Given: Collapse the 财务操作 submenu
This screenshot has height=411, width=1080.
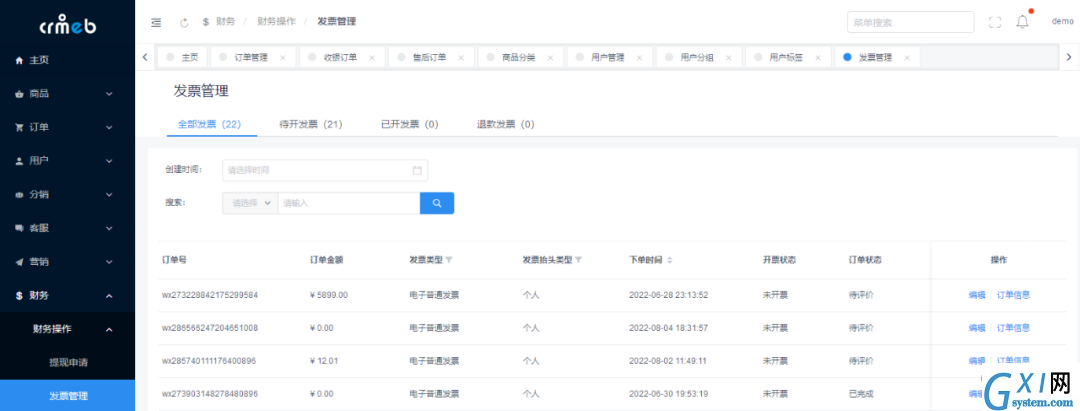Looking at the screenshot, I should [x=68, y=329].
